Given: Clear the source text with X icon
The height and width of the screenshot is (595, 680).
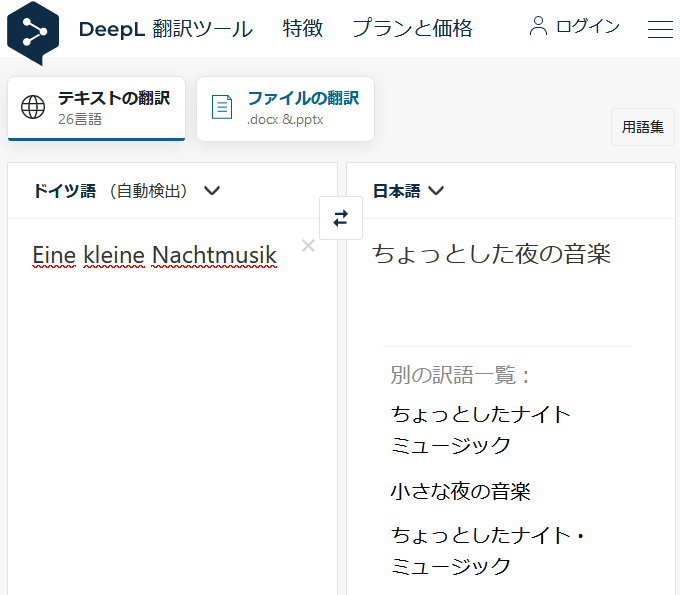Looking at the screenshot, I should (x=308, y=246).
